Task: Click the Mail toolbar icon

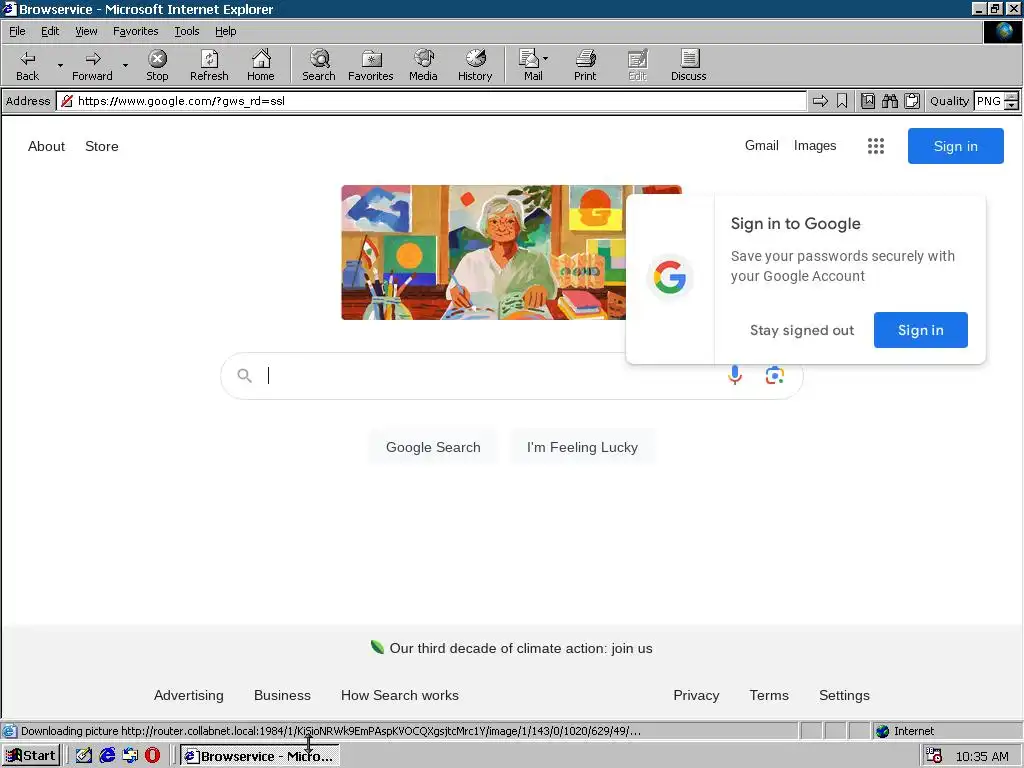Action: click(530, 65)
